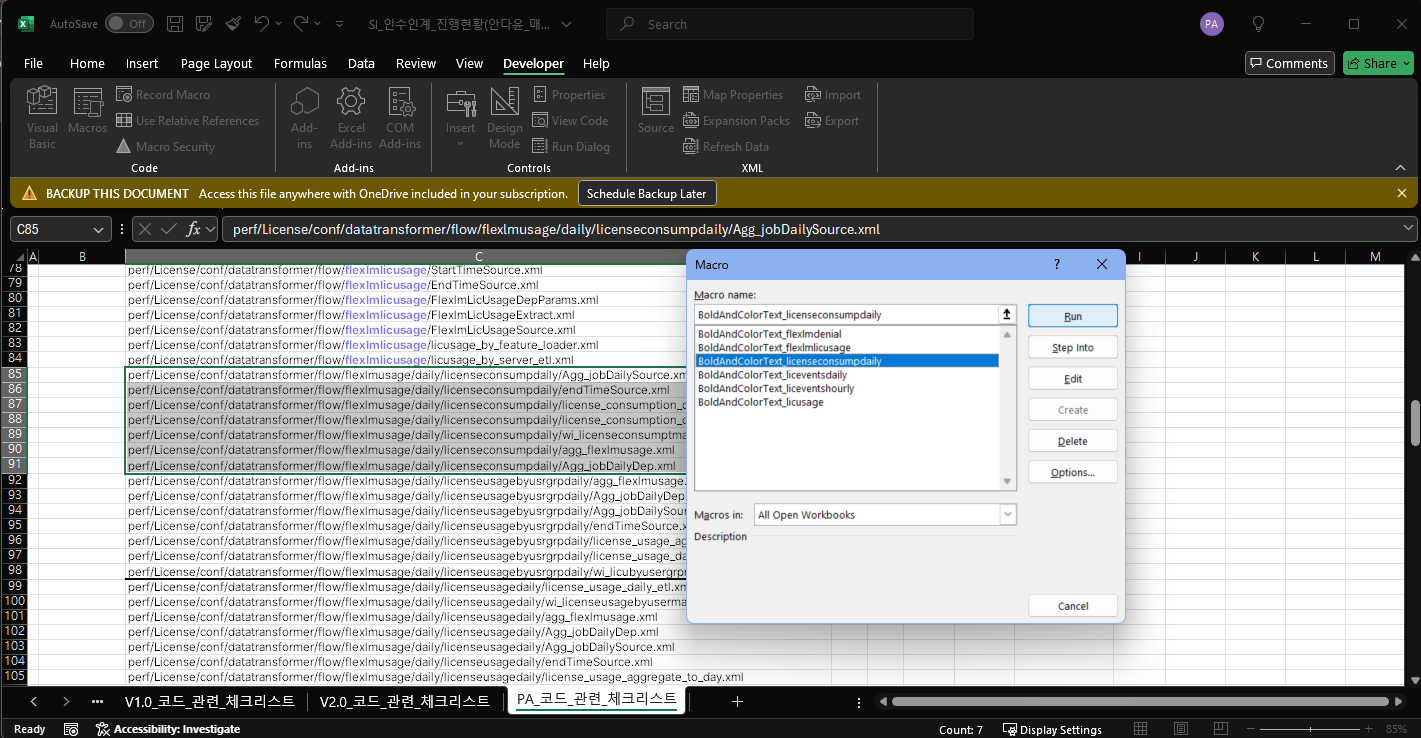Screen dimensions: 1421x738
Task: Click Run Dialog
Action: 571,147
